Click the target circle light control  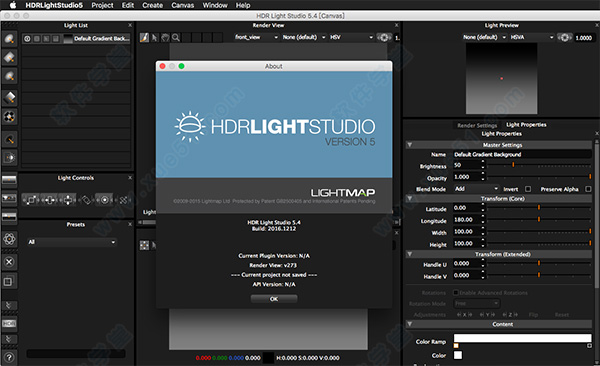click(x=104, y=200)
